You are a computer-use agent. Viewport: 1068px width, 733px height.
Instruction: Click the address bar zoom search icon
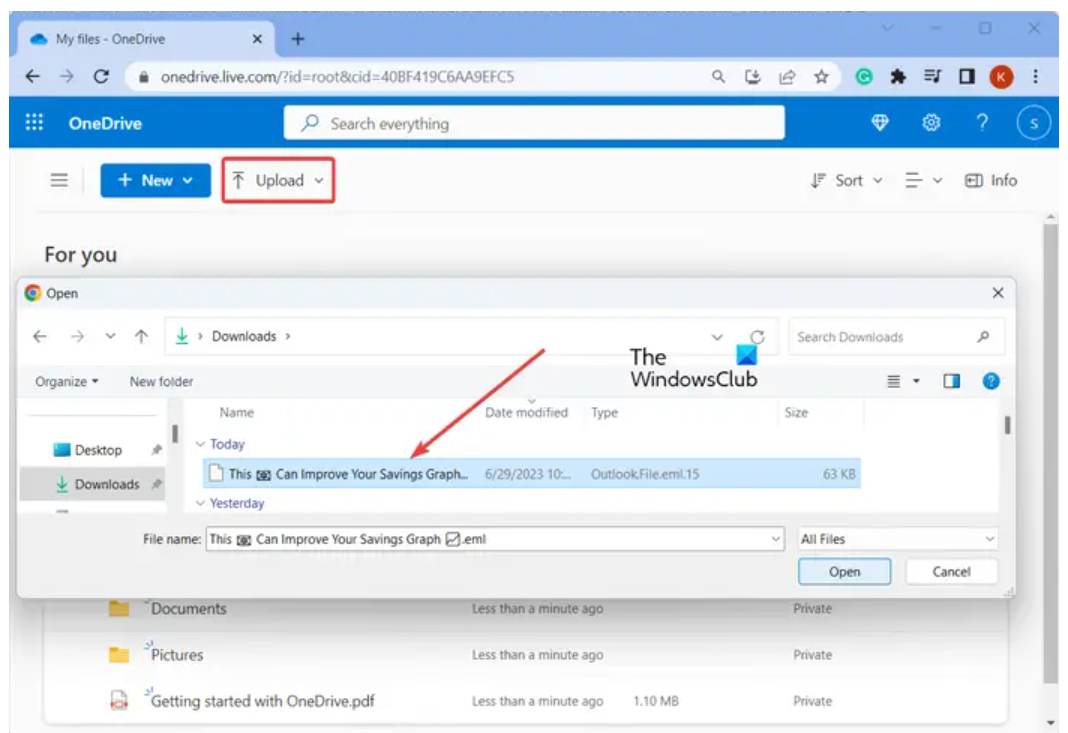click(x=718, y=76)
